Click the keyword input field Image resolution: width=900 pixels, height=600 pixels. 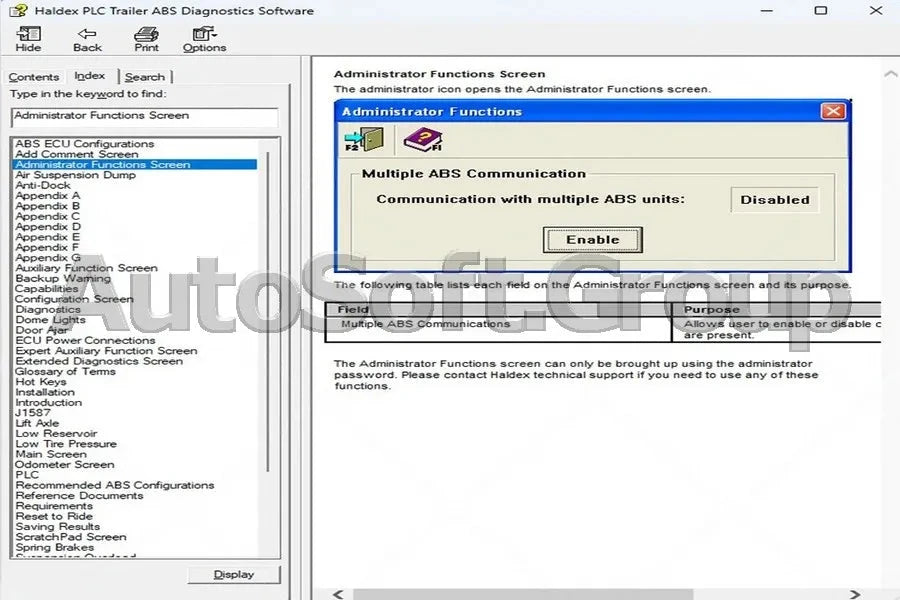click(145, 117)
